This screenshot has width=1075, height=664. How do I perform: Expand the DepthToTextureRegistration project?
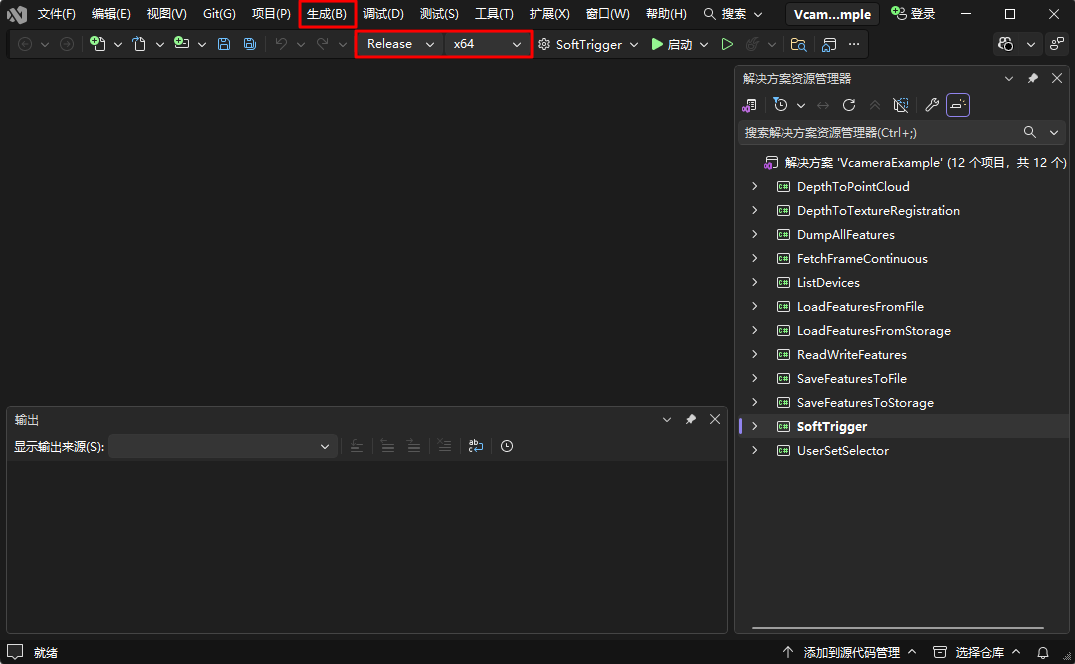[755, 210]
